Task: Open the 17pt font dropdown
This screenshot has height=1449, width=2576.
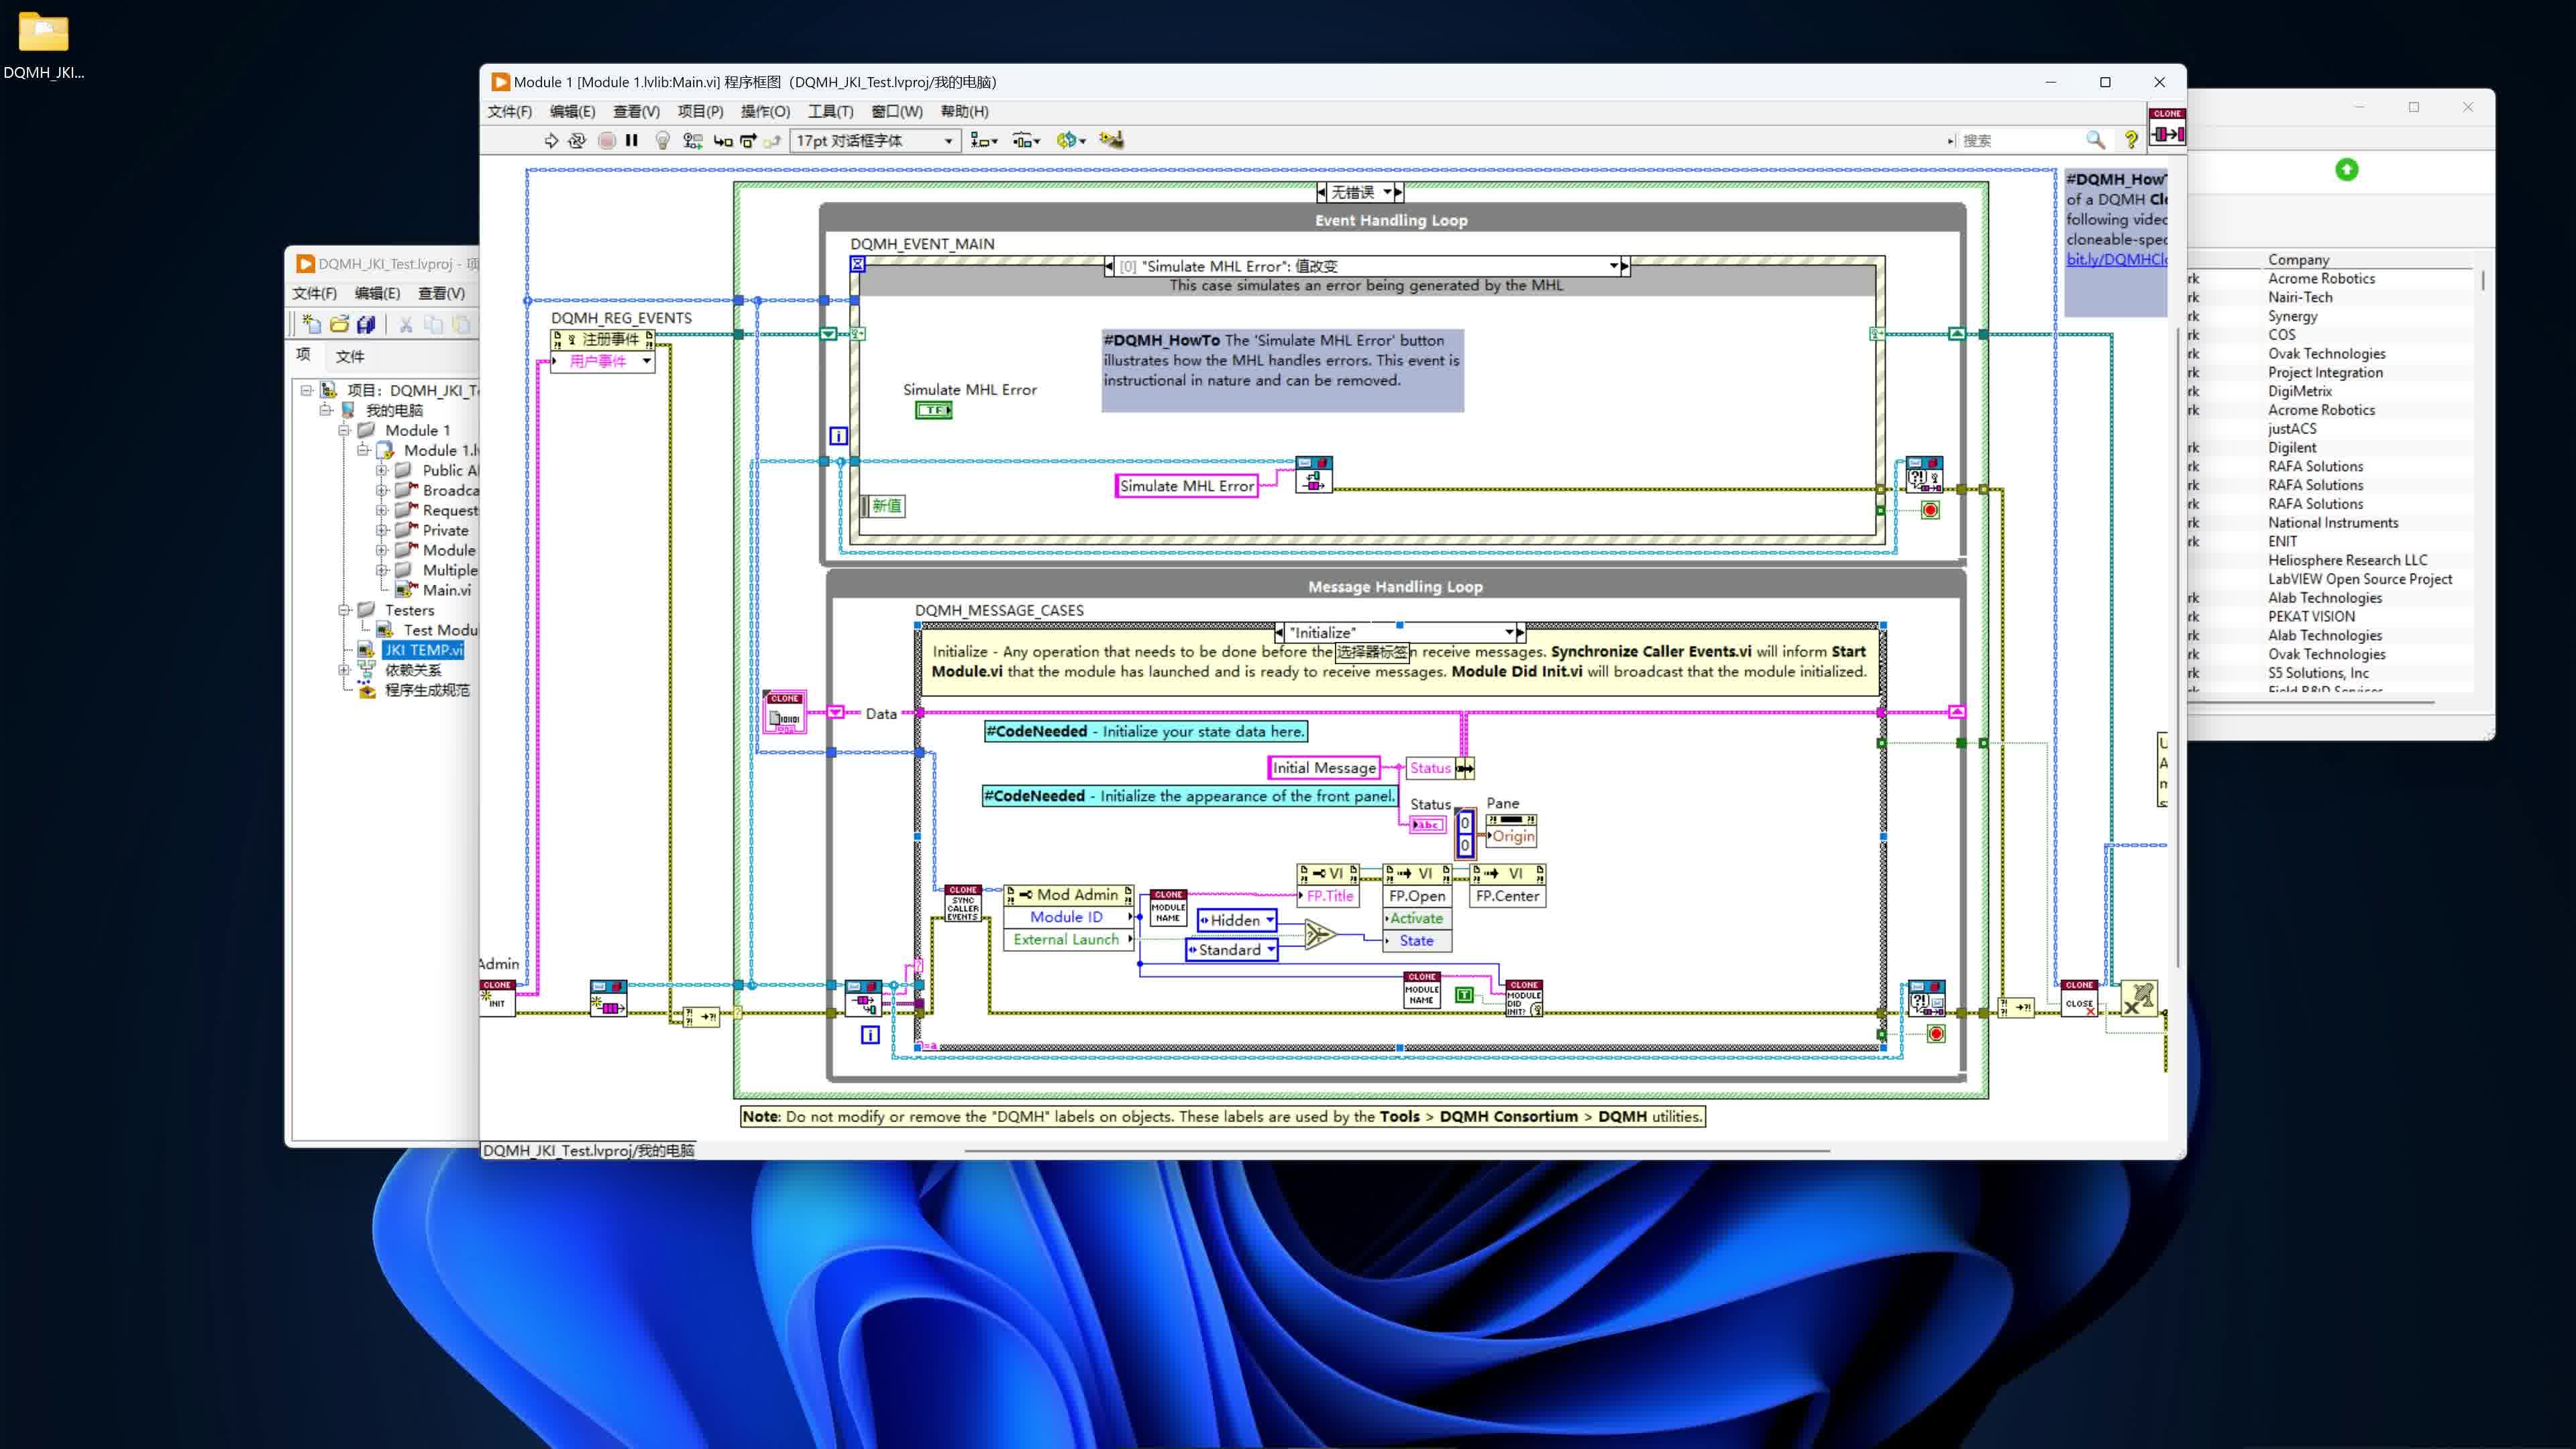Action: click(947, 141)
